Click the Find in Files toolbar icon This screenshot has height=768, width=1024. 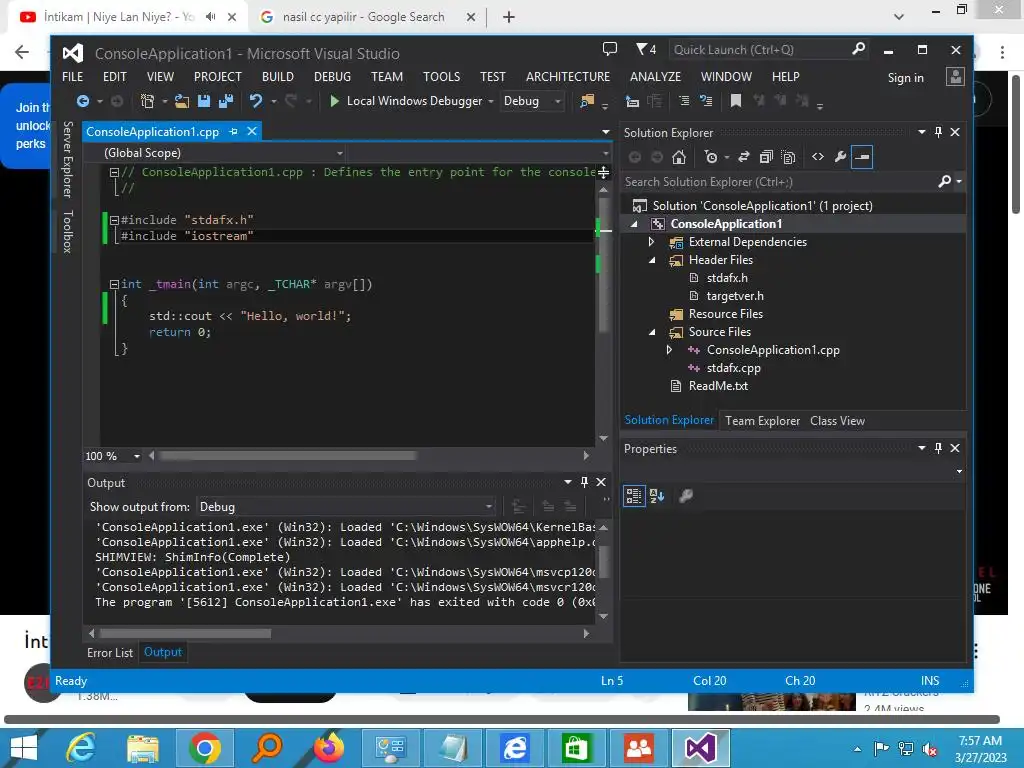587,101
